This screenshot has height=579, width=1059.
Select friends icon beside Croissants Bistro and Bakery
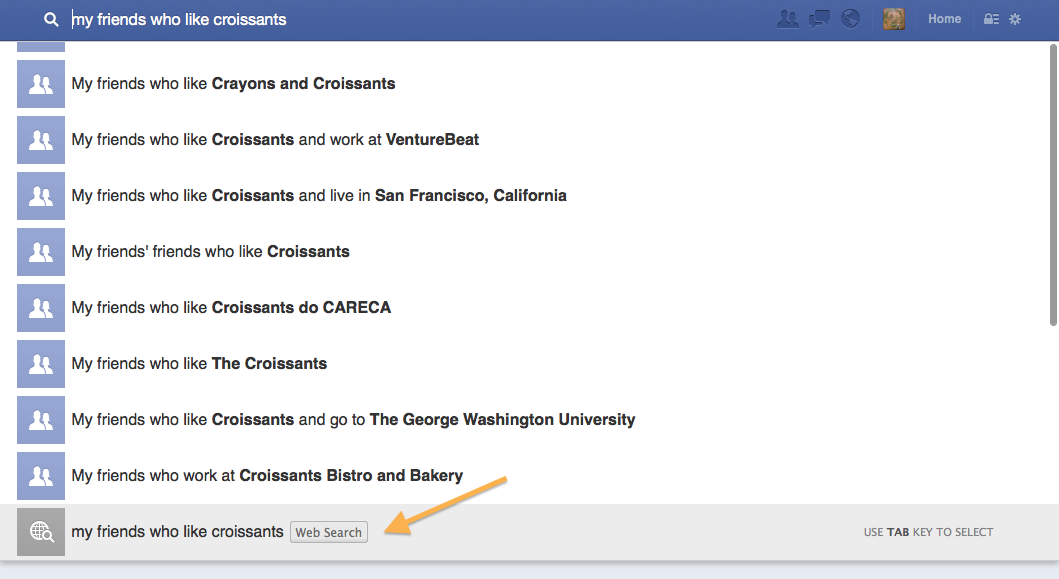[x=41, y=476]
